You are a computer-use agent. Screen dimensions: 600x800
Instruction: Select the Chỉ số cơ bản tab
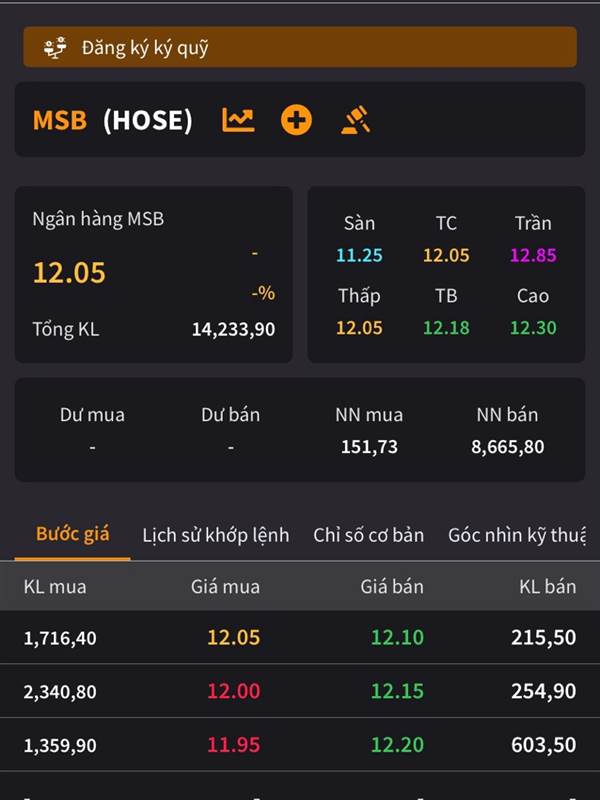tap(368, 535)
